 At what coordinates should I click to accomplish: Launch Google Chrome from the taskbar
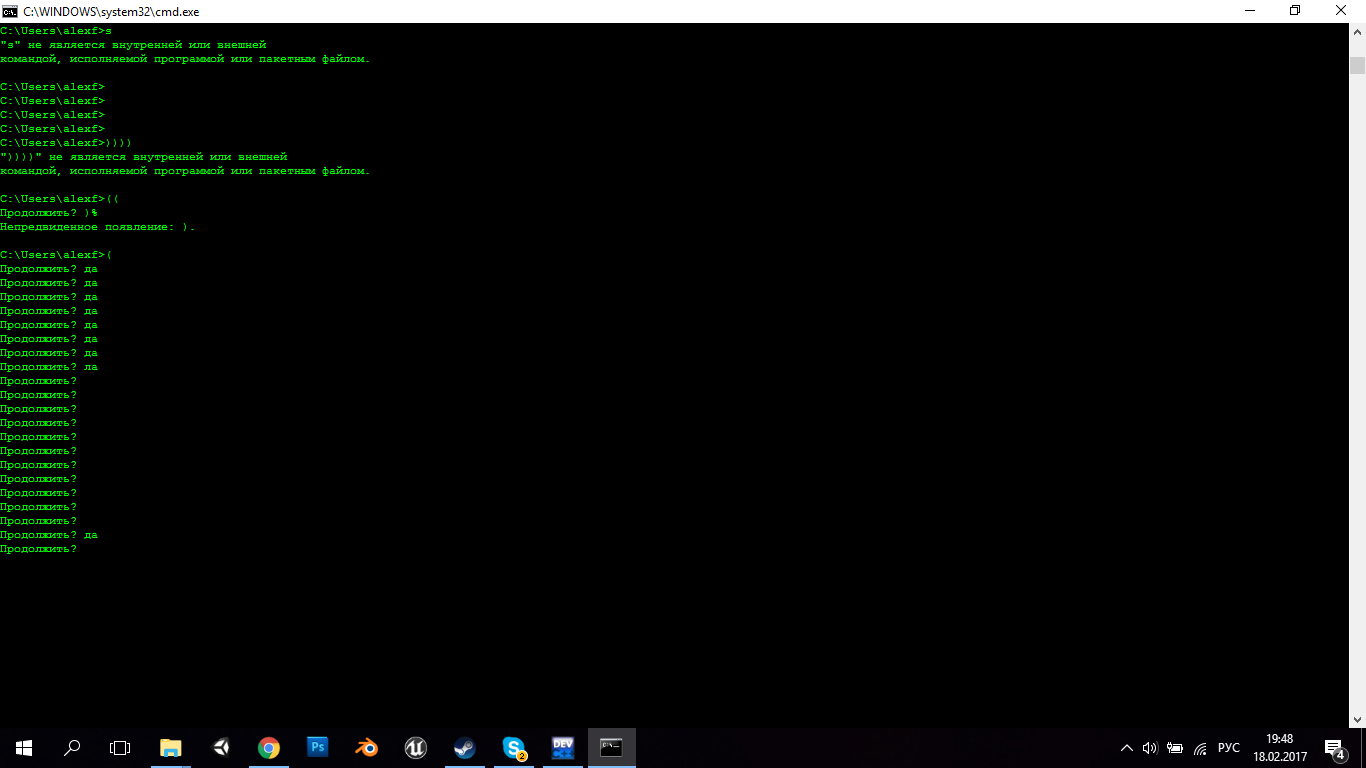(269, 747)
